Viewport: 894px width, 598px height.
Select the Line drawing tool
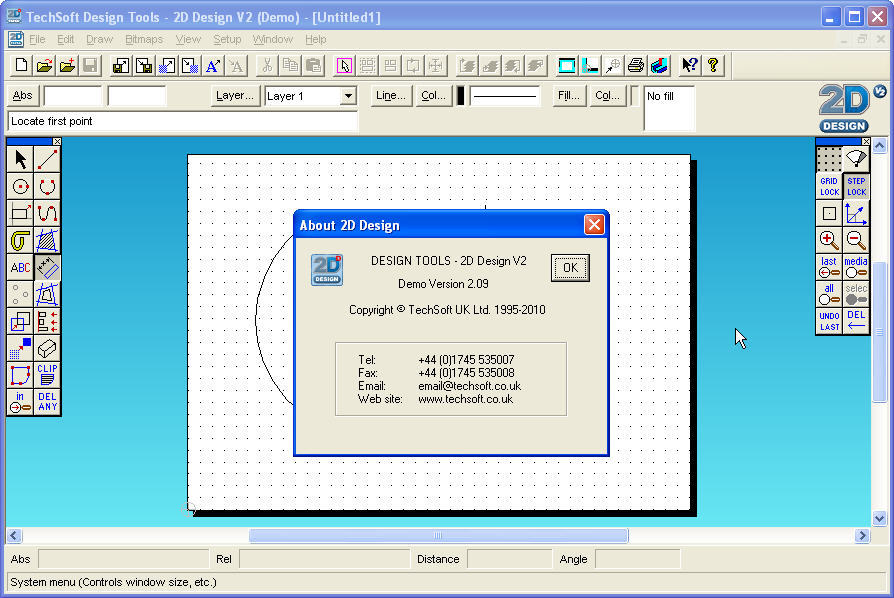[x=47, y=158]
